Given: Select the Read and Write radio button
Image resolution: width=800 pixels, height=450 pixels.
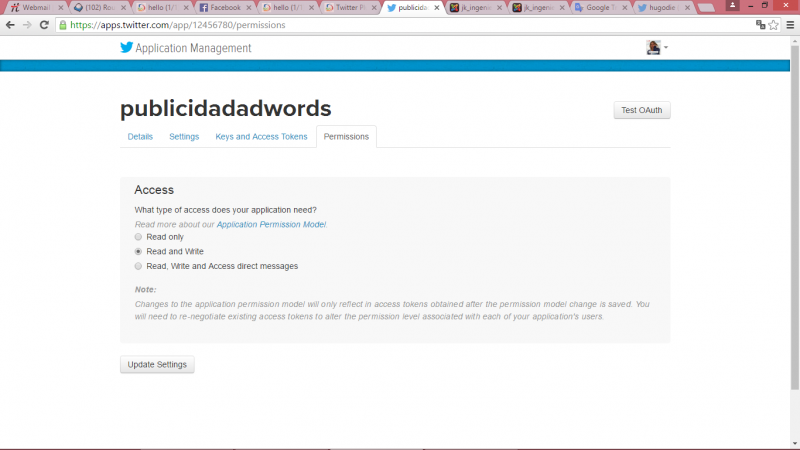Looking at the screenshot, I should pos(138,252).
